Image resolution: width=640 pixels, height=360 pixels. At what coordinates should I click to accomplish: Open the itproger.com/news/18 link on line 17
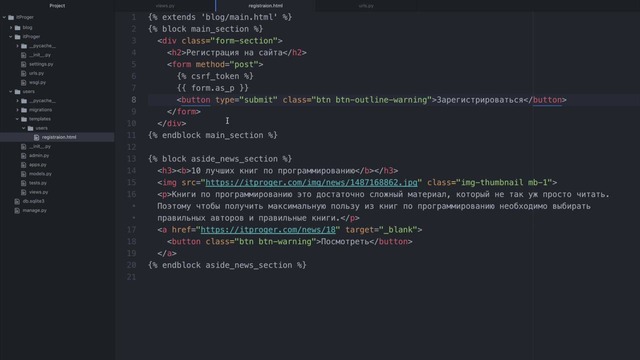[268, 230]
